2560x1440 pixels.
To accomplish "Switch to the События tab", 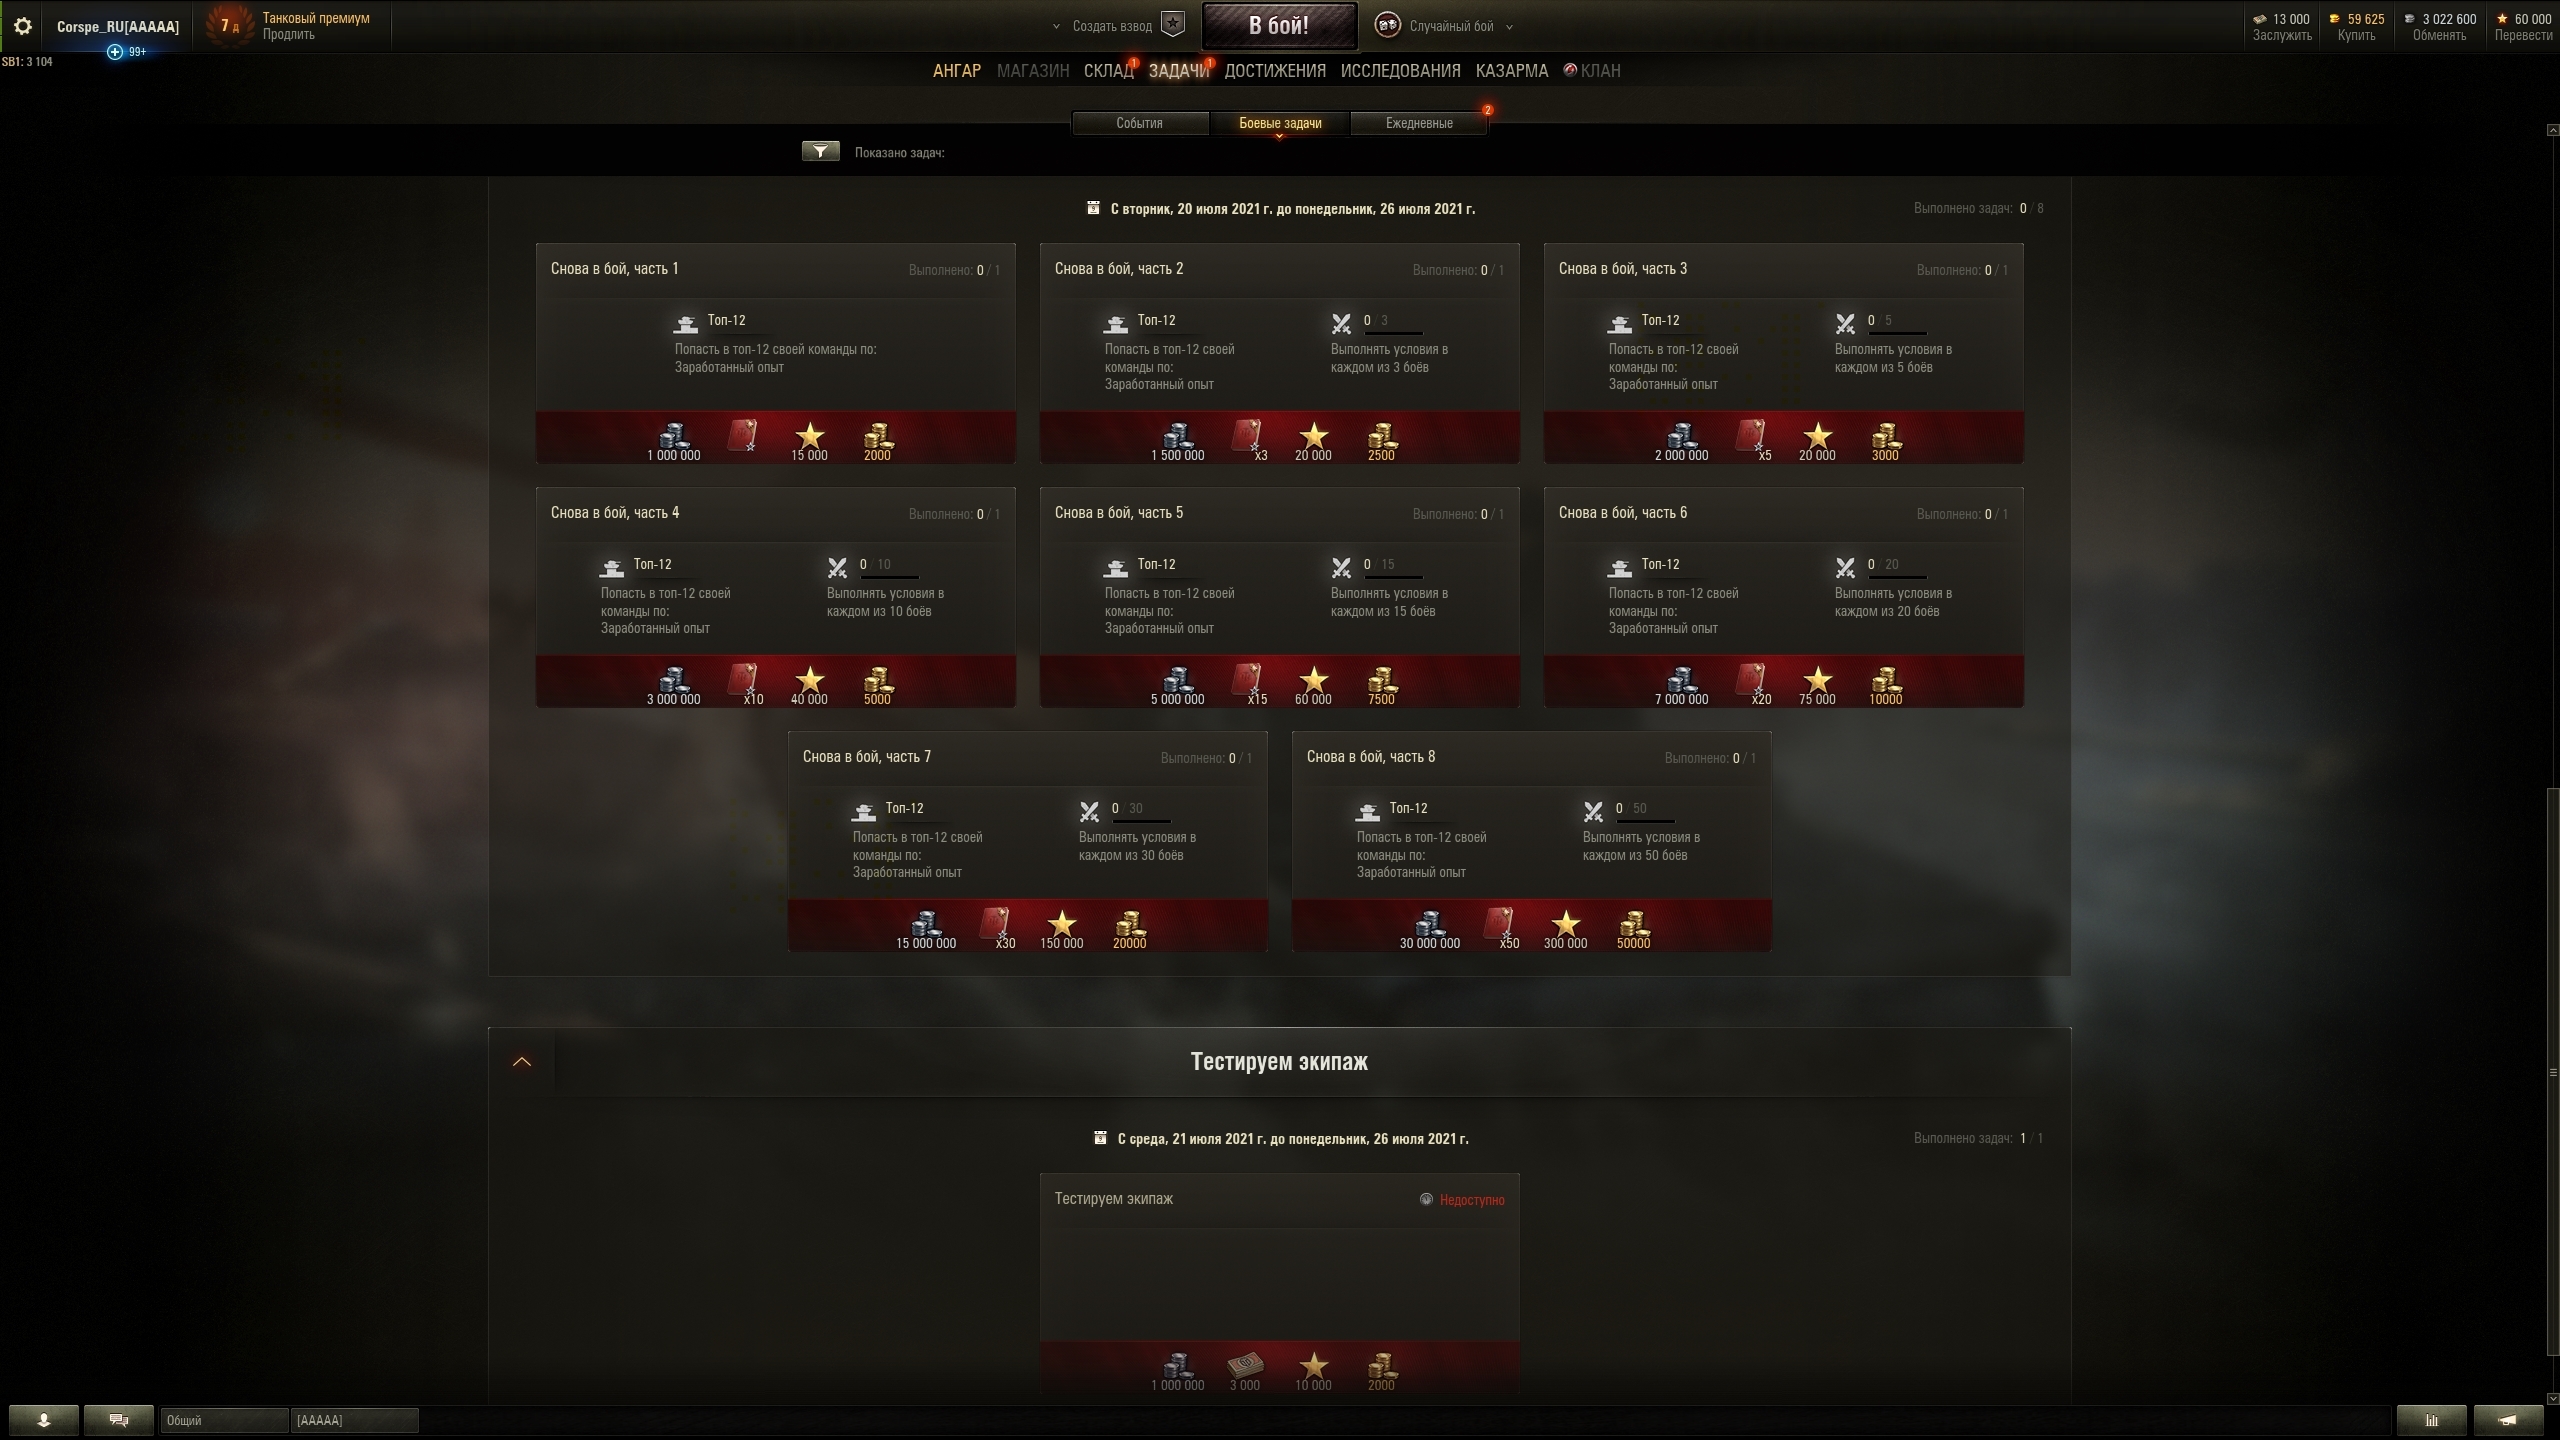I will pos(1139,123).
